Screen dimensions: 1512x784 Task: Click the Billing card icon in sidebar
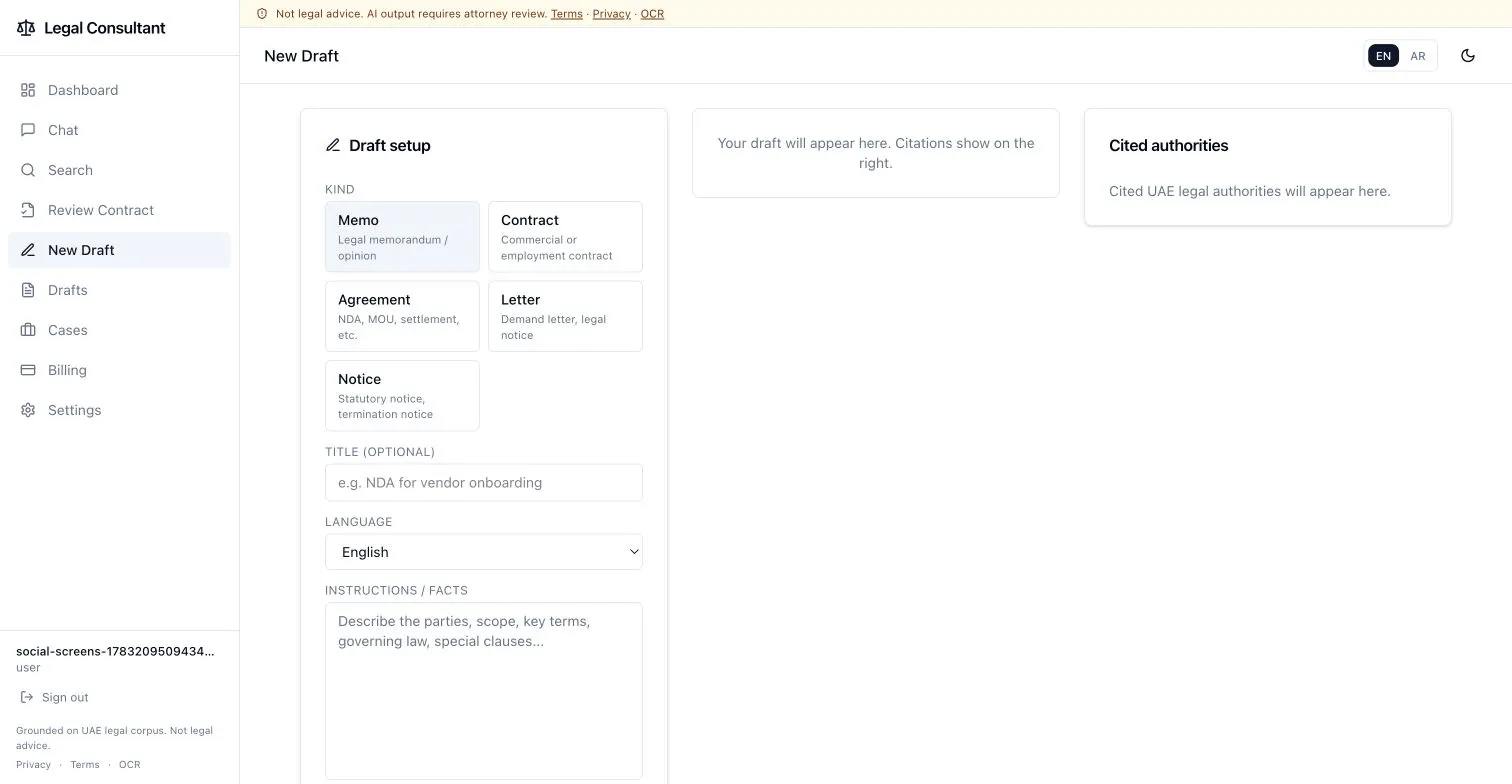(28, 370)
